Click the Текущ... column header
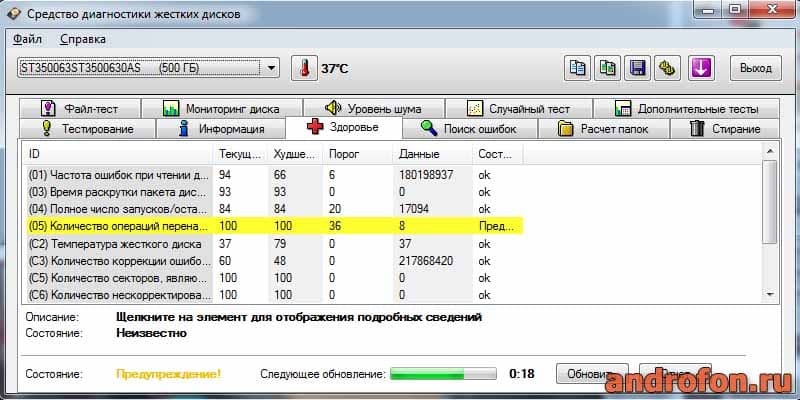 (240, 154)
